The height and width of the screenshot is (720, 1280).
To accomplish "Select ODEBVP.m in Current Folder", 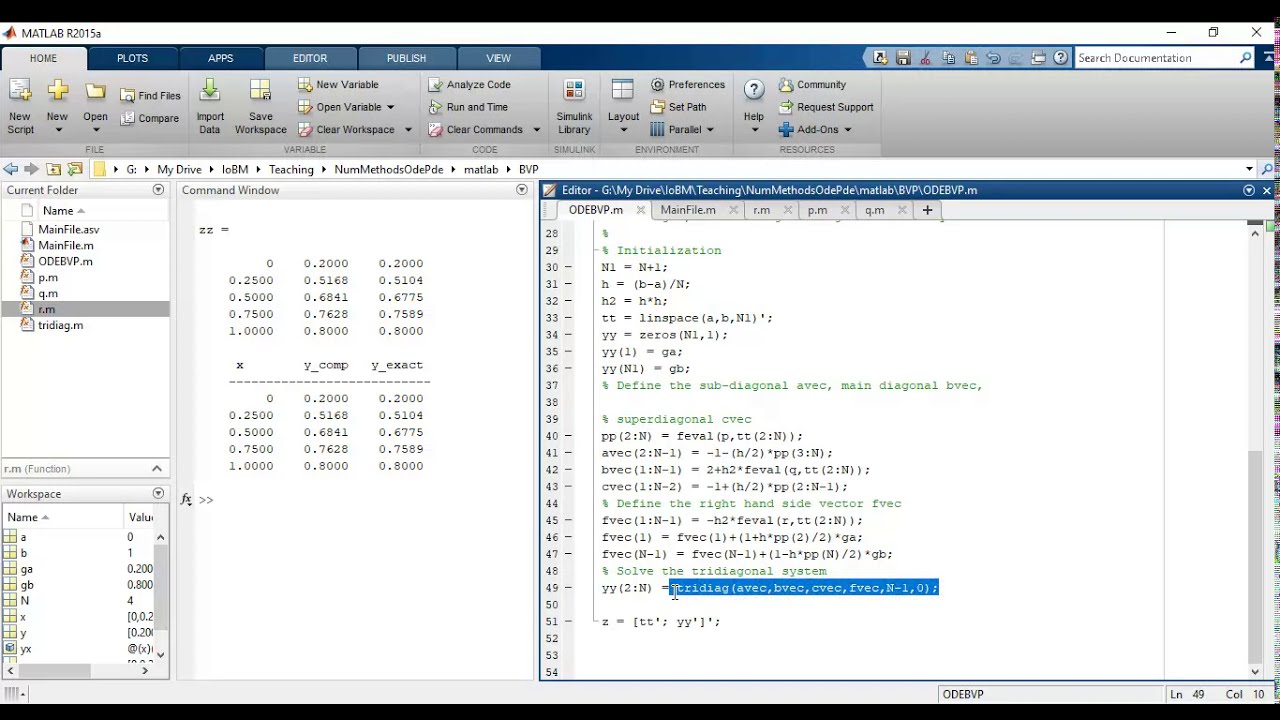I will 65,261.
